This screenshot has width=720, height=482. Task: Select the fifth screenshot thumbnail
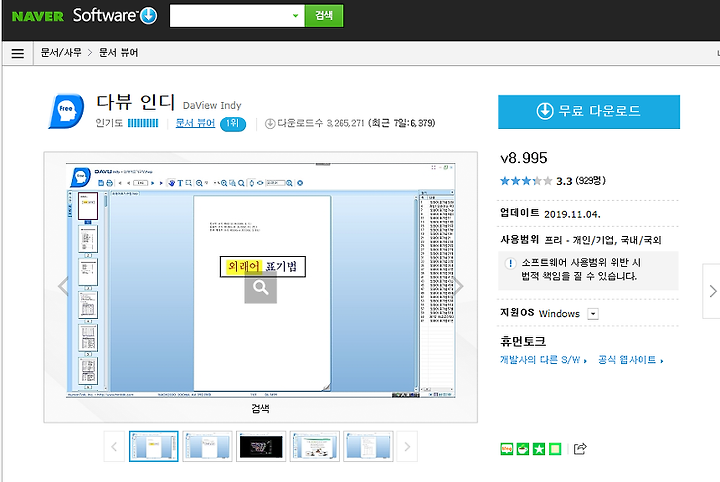click(368, 446)
